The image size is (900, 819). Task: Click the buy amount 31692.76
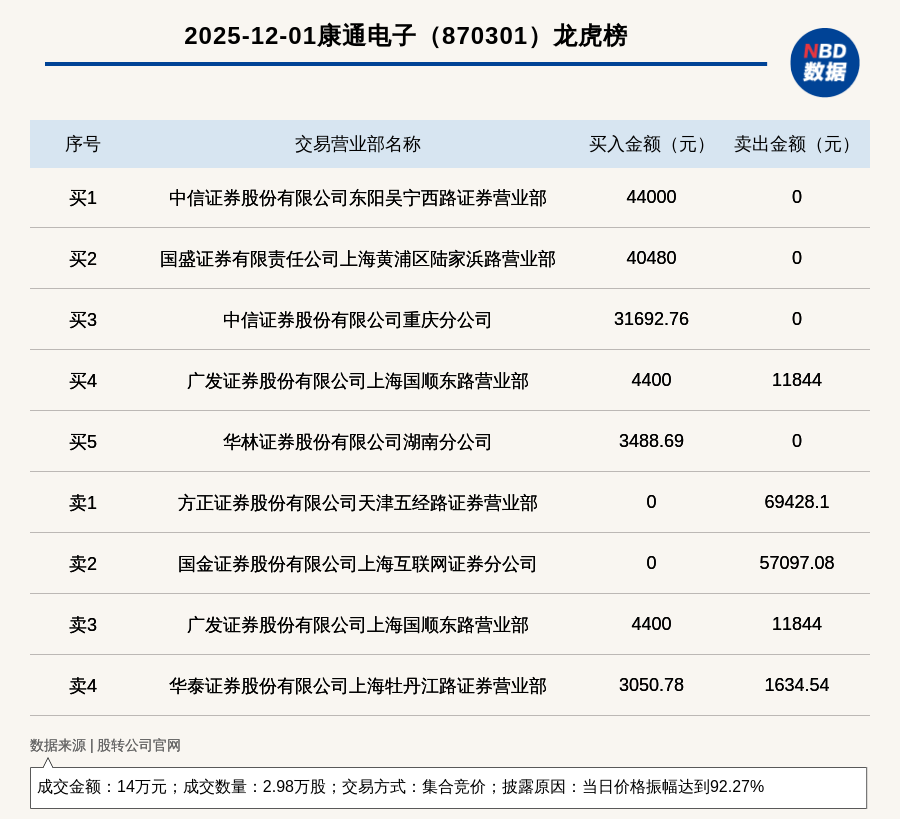pyautogui.click(x=651, y=319)
